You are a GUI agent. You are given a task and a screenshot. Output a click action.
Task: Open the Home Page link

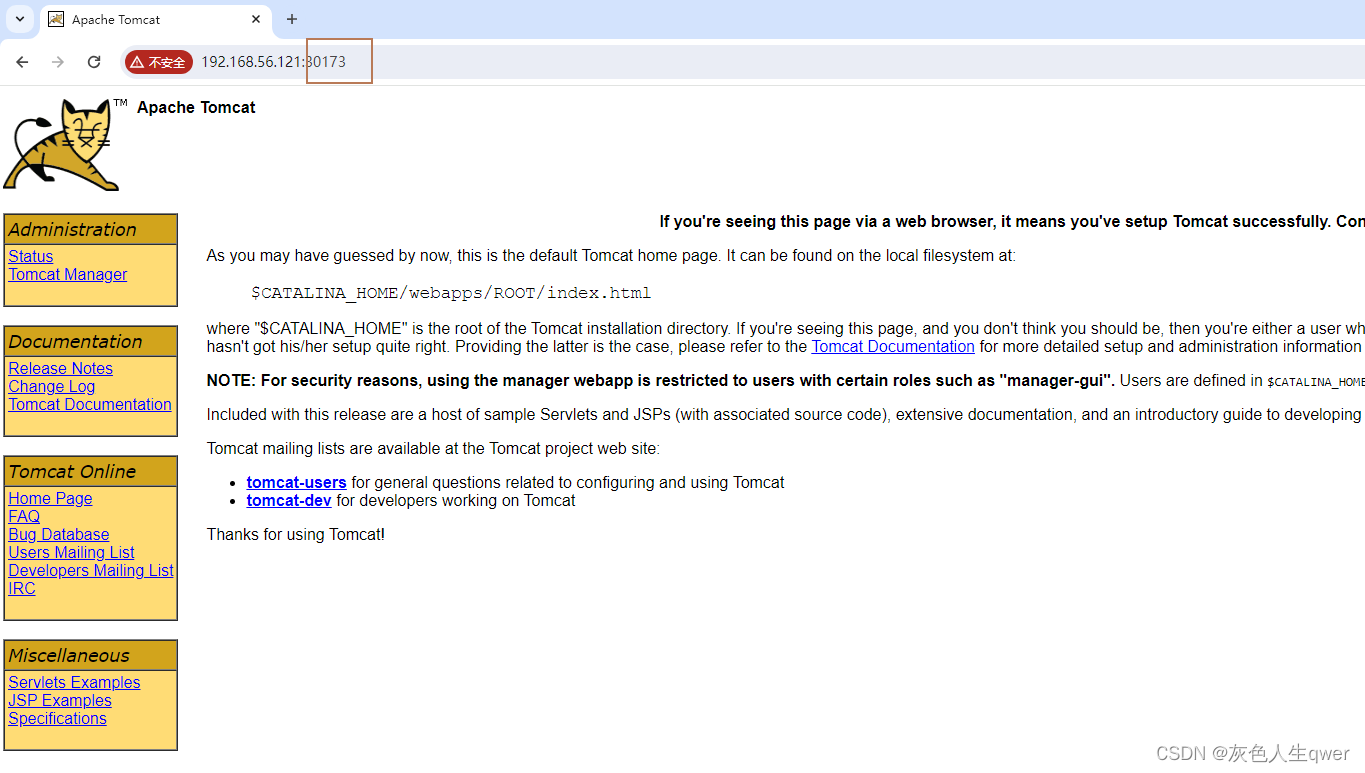(x=50, y=498)
